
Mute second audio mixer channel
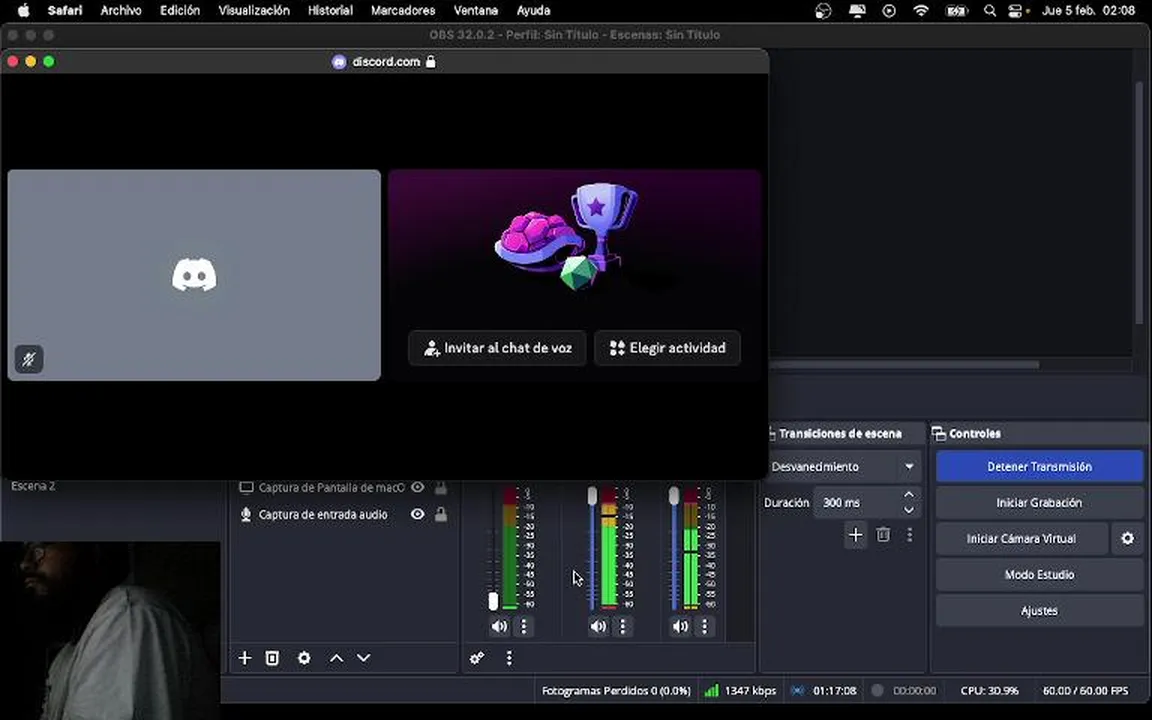click(x=598, y=627)
